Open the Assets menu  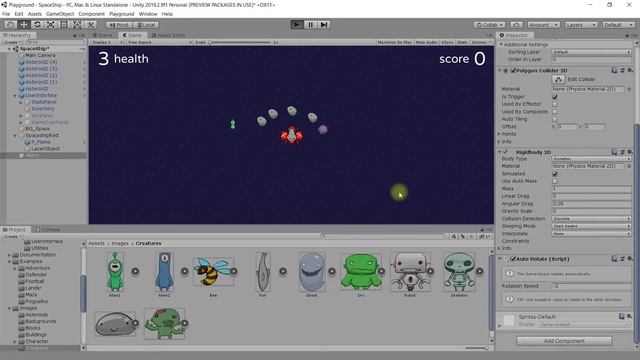click(x=34, y=14)
